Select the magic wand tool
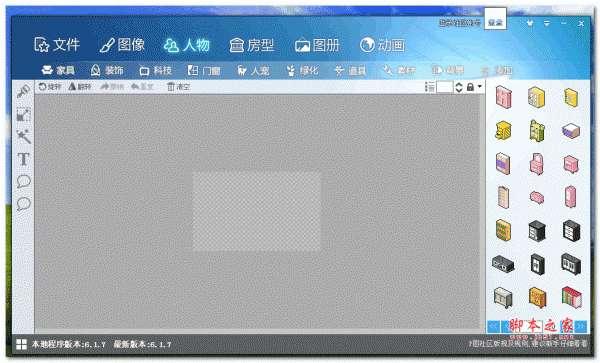The height and width of the screenshot is (363, 600). coord(23,137)
